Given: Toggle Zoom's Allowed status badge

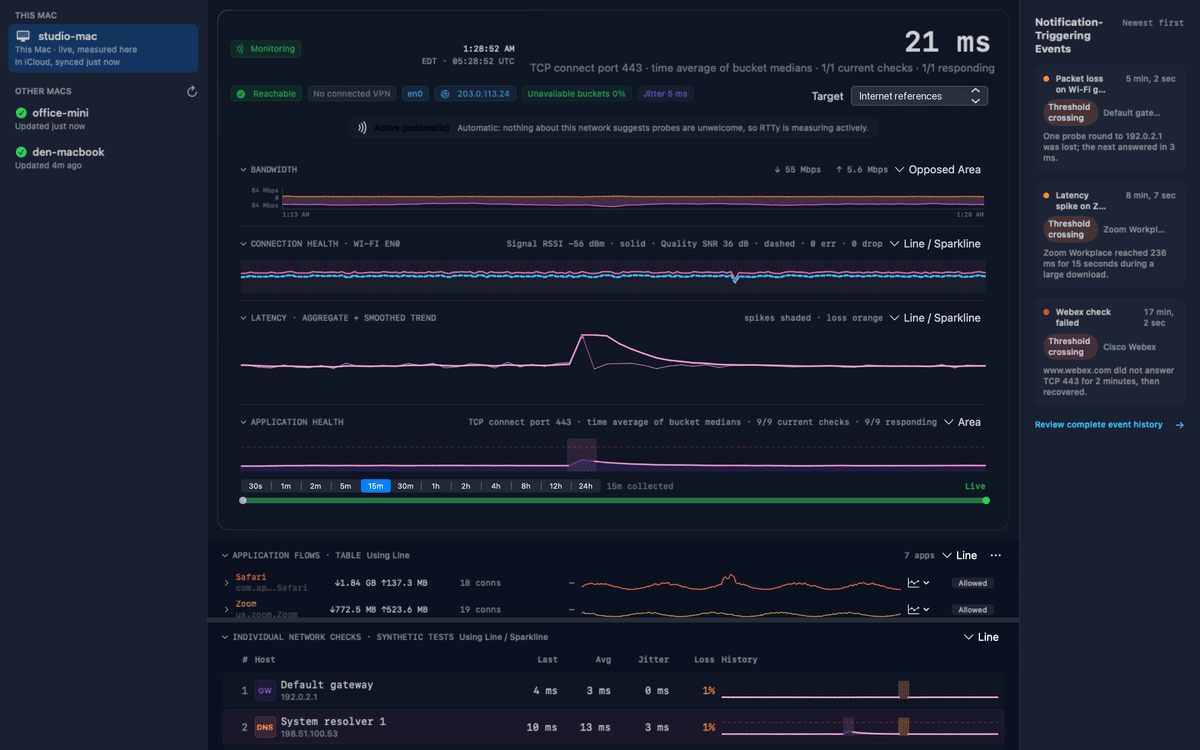Looking at the screenshot, I should pos(973,609).
